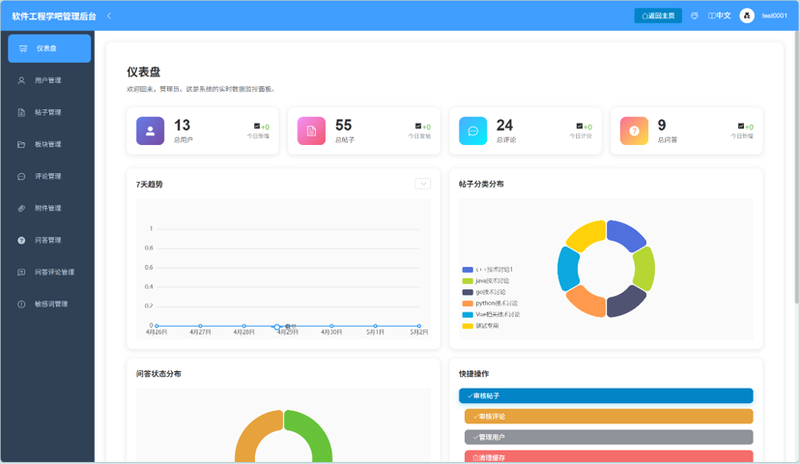Toggle the java技术讨论 legend swatch

pyautogui.click(x=467, y=281)
